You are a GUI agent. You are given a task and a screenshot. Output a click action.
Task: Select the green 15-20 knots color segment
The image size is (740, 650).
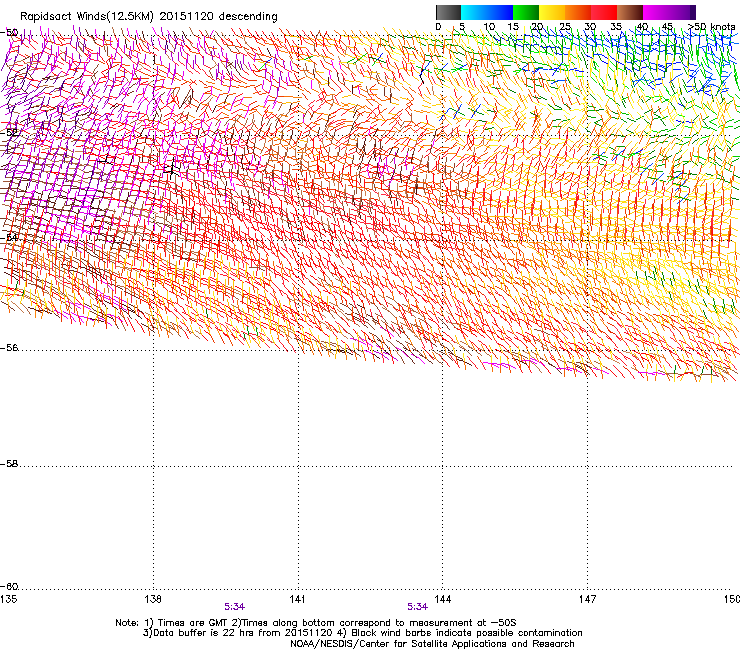526,12
